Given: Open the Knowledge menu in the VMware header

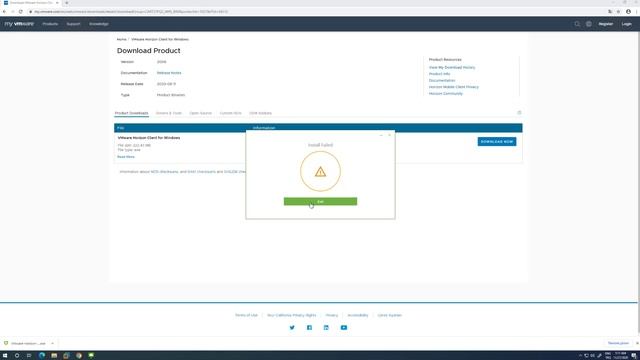Looking at the screenshot, I should click(99, 24).
